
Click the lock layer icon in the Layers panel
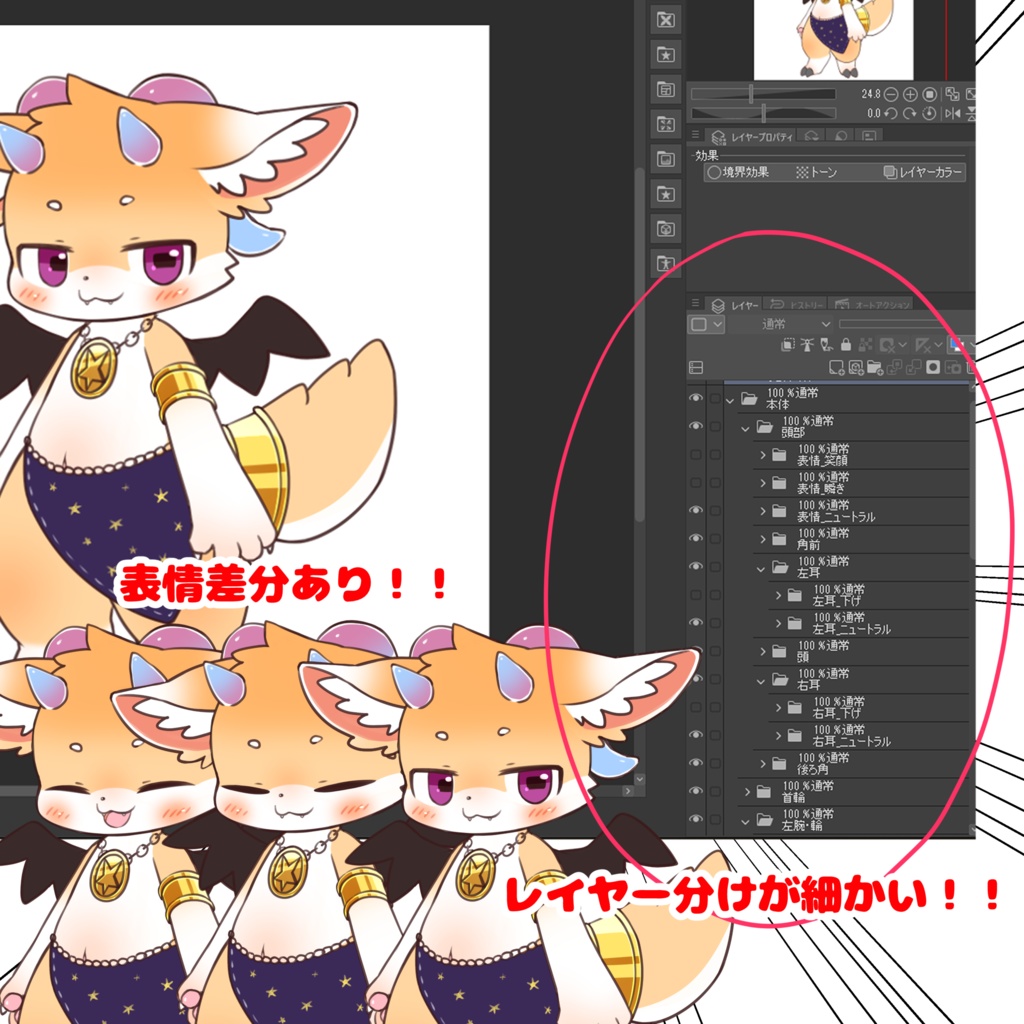(x=846, y=345)
